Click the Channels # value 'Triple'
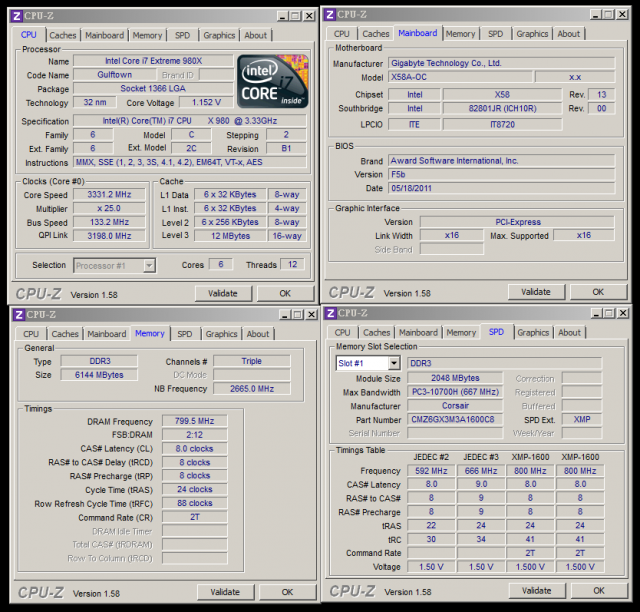The height and width of the screenshot is (612, 640). (x=252, y=361)
